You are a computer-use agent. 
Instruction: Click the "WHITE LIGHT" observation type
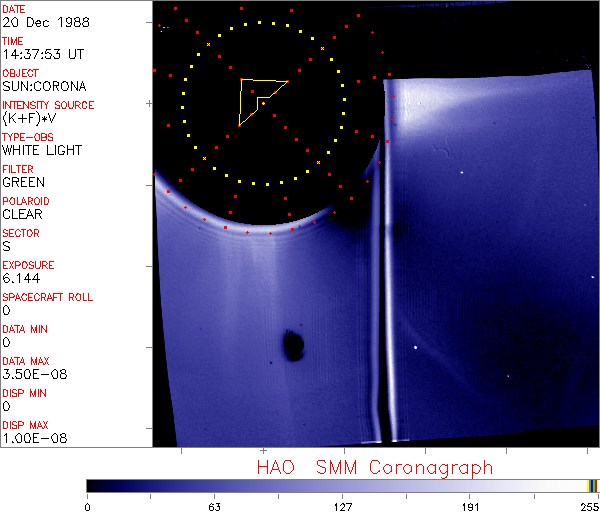(42, 150)
